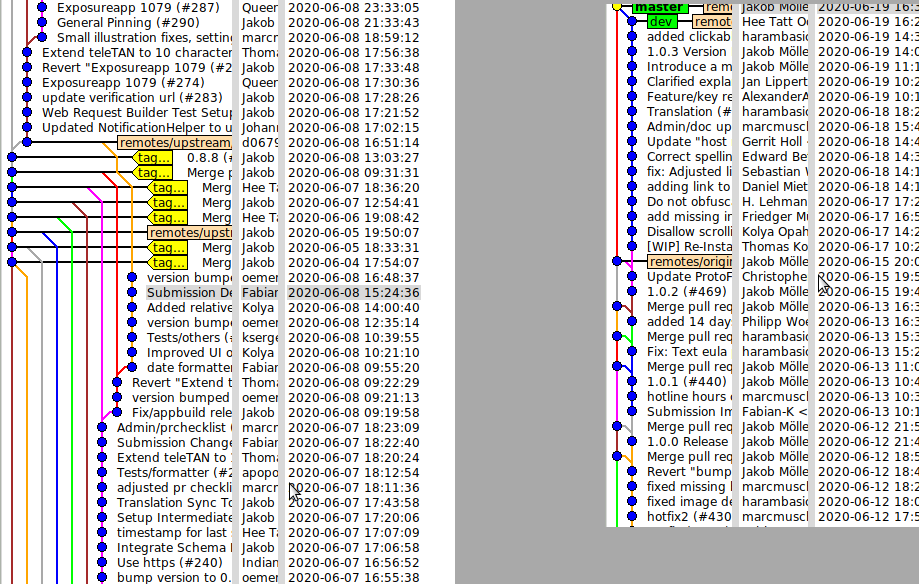Select commit 'update verification url (#283)'

click(x=132, y=97)
